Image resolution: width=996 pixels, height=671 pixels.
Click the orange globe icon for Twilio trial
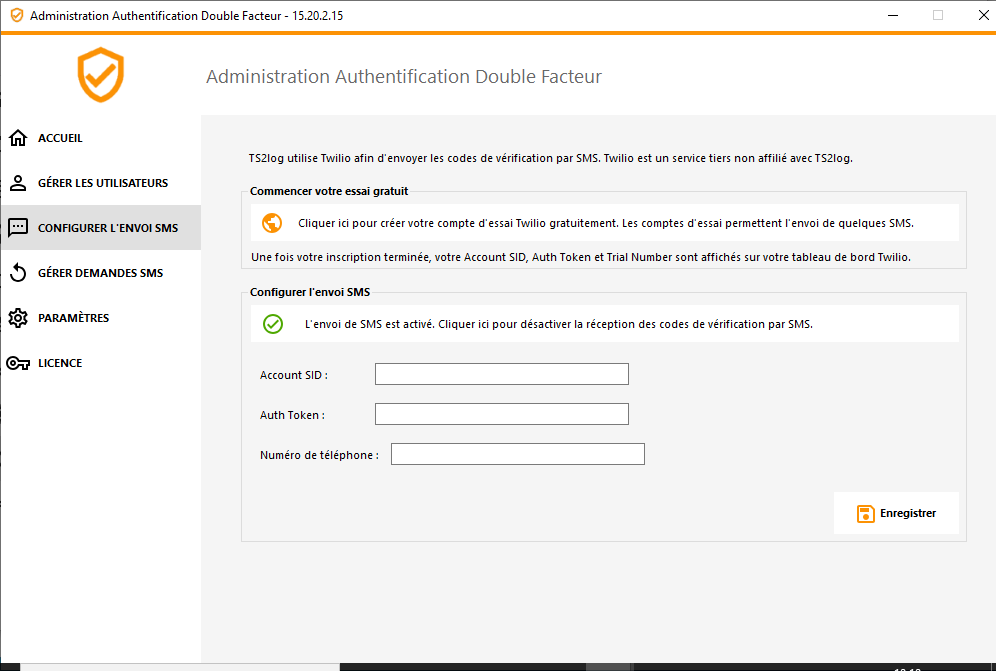point(272,223)
